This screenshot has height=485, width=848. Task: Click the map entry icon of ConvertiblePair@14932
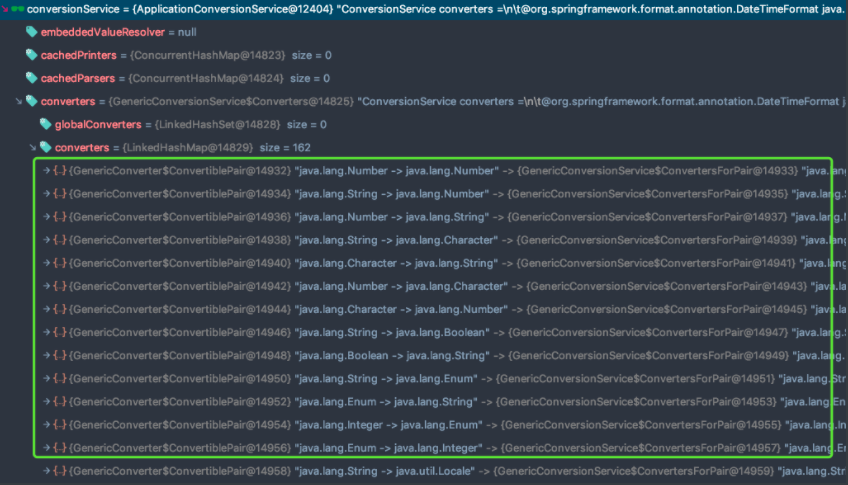point(59,170)
